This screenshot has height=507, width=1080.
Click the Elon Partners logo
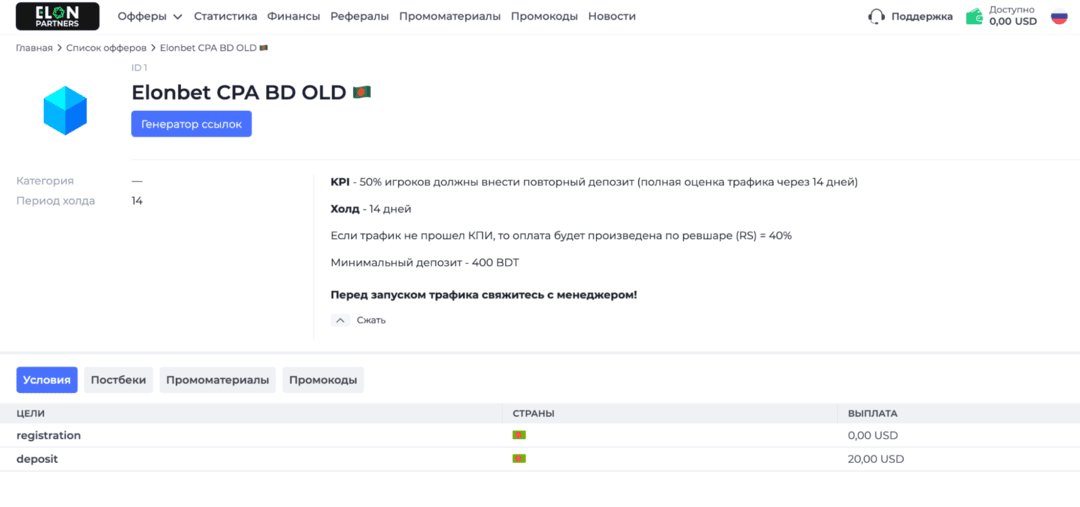pyautogui.click(x=57, y=17)
